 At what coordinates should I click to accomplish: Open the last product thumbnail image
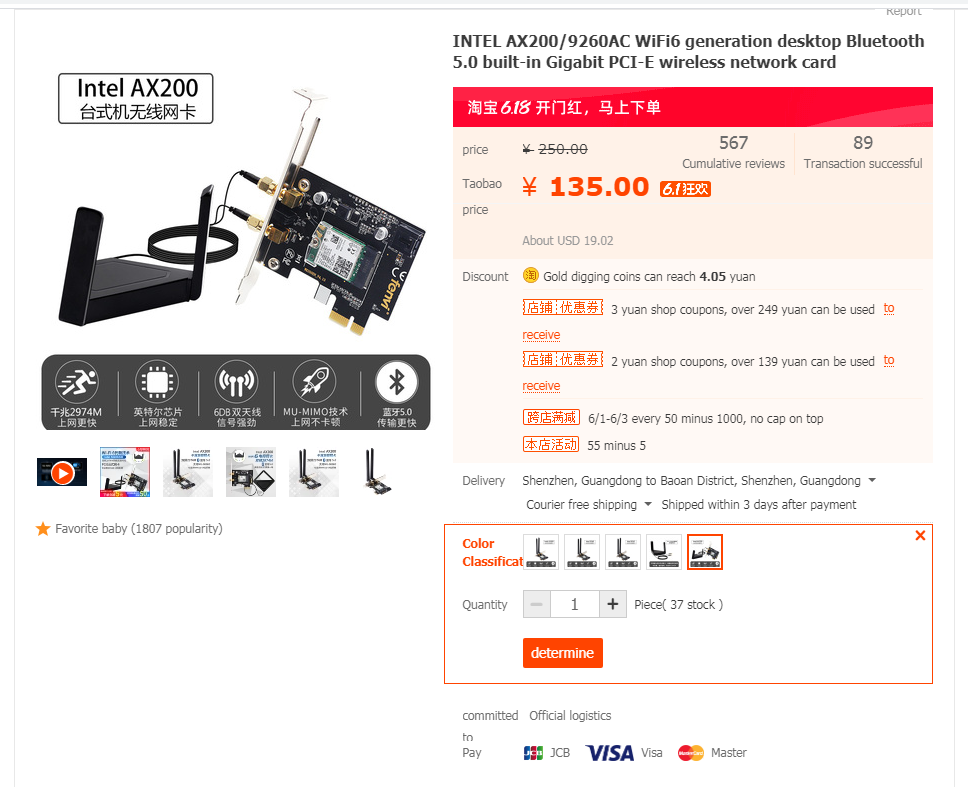[x=377, y=472]
